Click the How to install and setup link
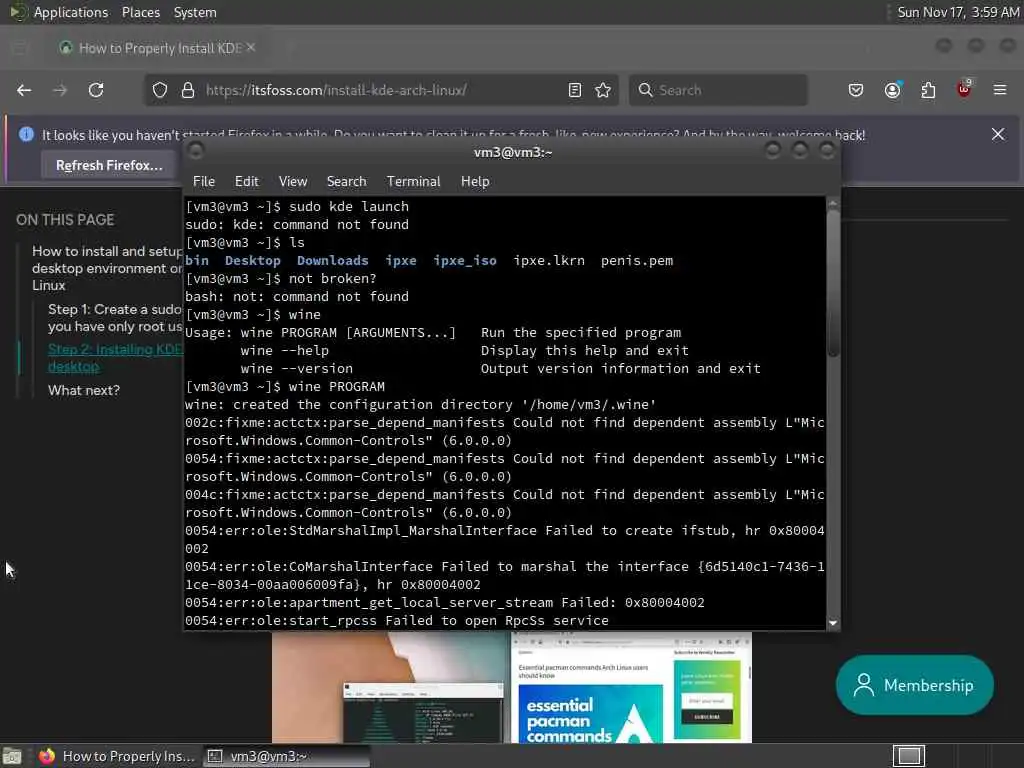This screenshot has width=1024, height=768. (x=107, y=268)
